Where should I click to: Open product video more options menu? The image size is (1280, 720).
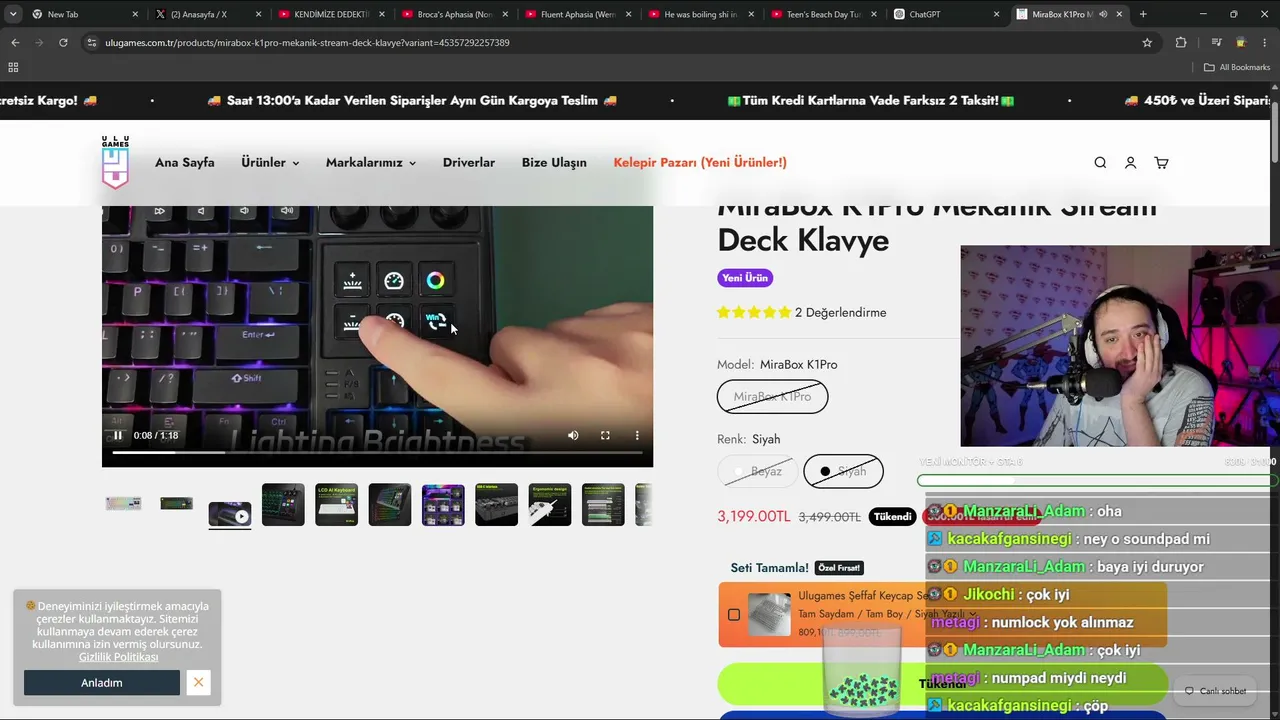coord(637,435)
